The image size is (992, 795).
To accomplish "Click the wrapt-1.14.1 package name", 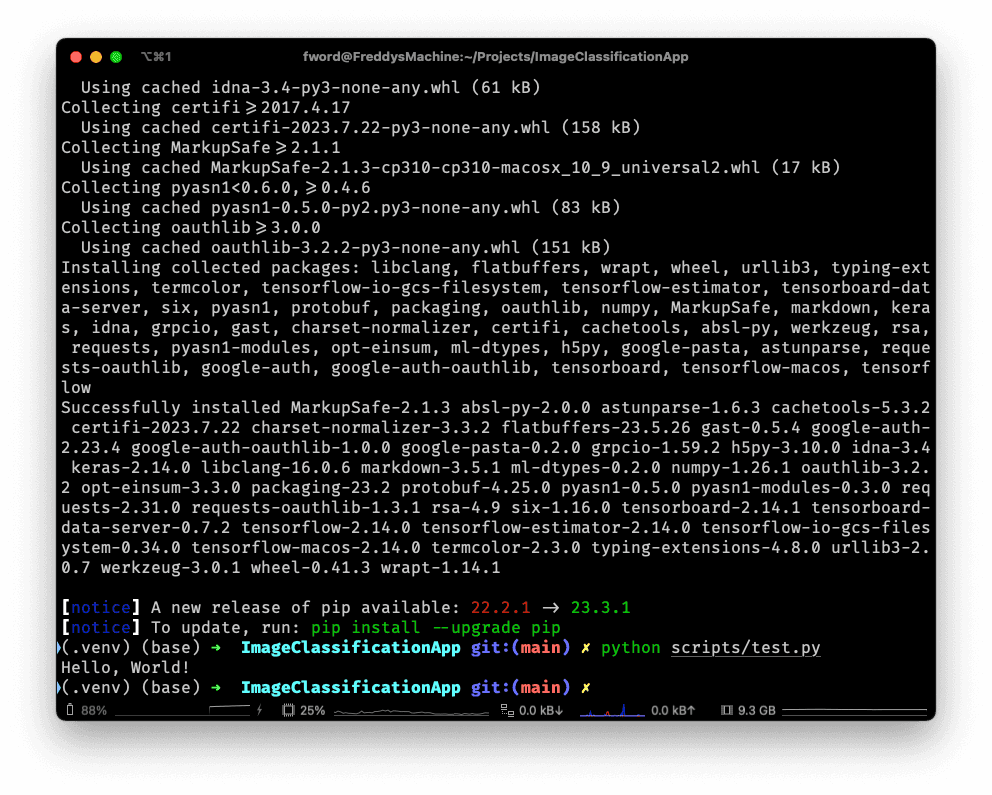I will pos(440,568).
